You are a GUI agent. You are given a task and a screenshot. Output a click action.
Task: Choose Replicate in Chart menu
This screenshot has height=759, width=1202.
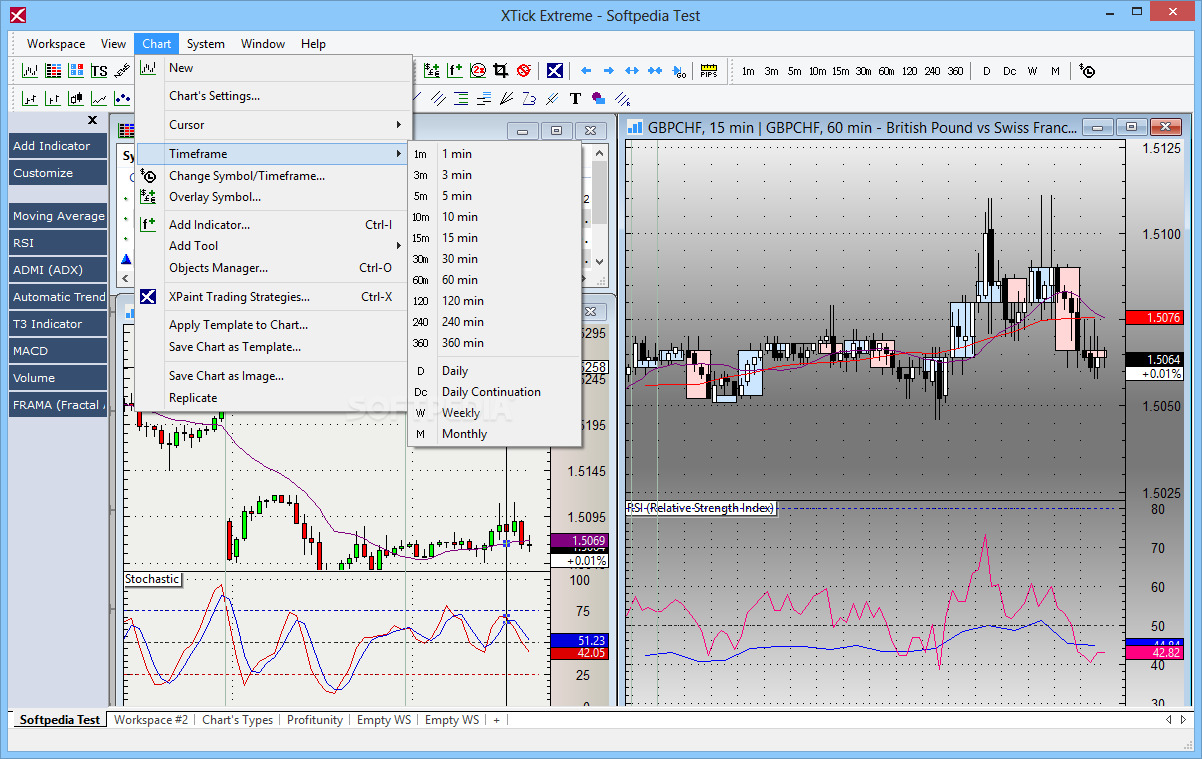tap(274, 398)
